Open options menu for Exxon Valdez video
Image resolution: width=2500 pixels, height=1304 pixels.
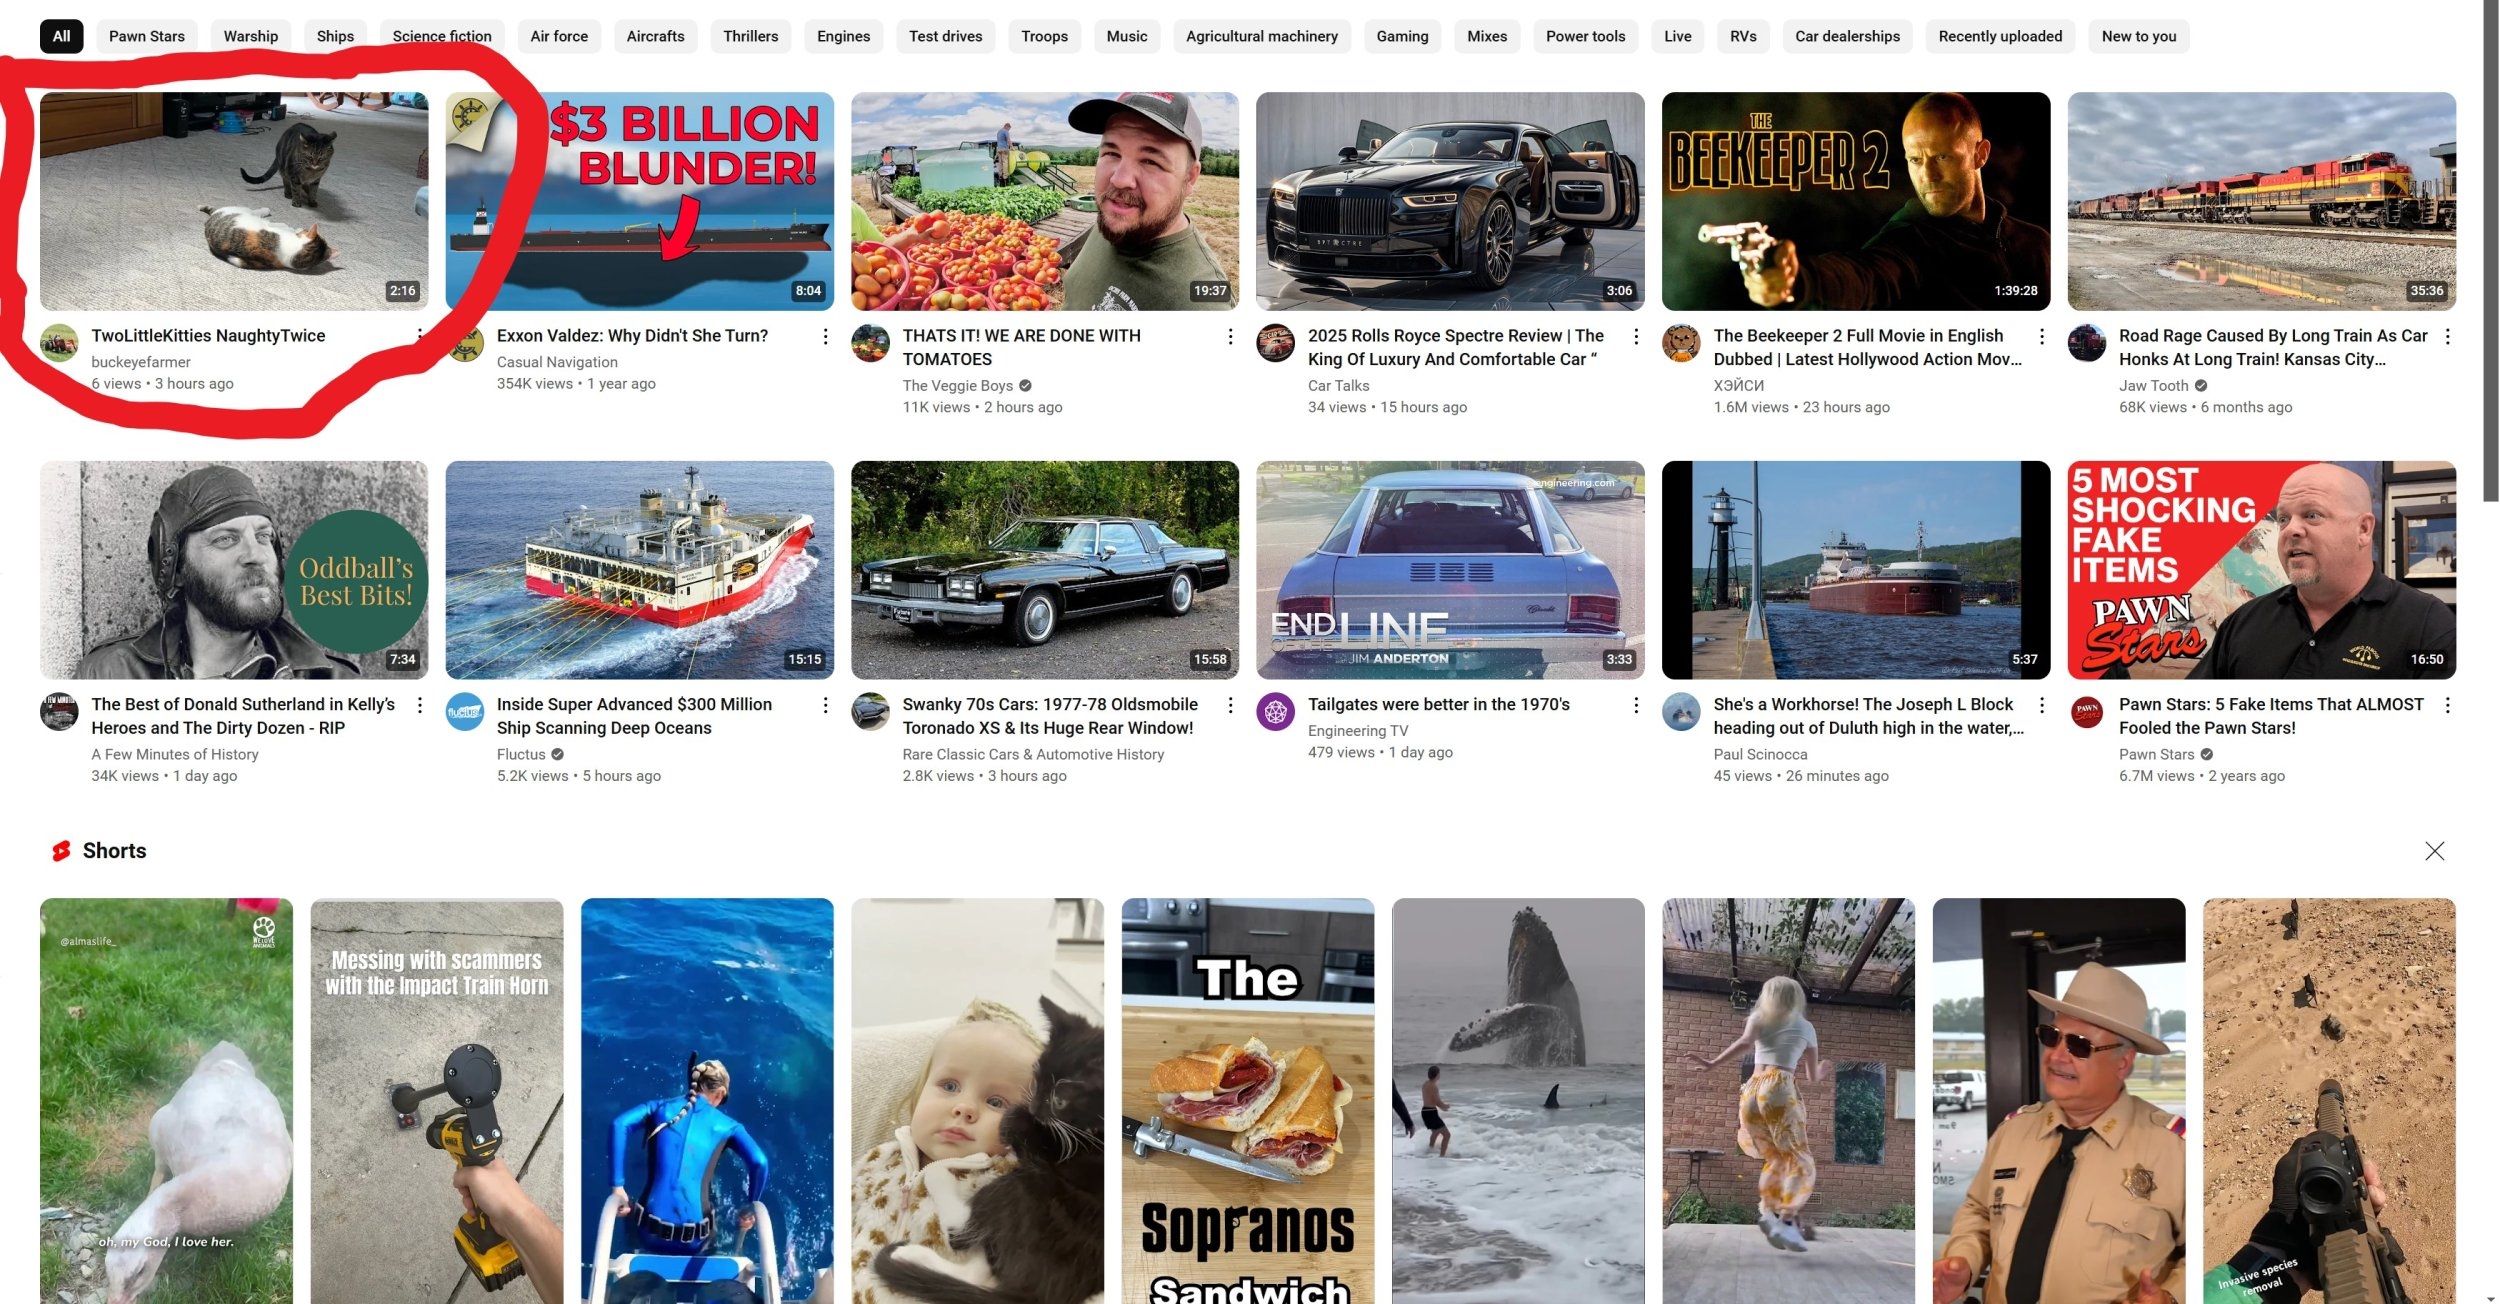825,337
